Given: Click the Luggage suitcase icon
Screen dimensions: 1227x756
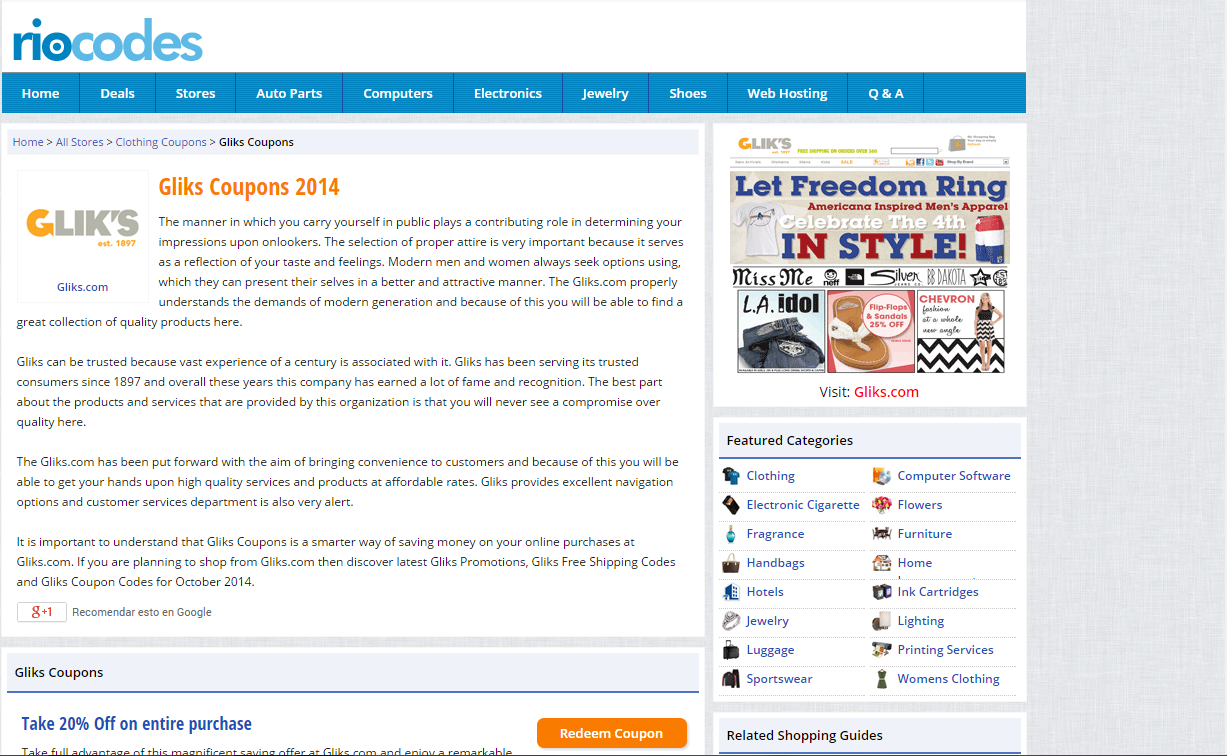Looking at the screenshot, I should point(731,650).
